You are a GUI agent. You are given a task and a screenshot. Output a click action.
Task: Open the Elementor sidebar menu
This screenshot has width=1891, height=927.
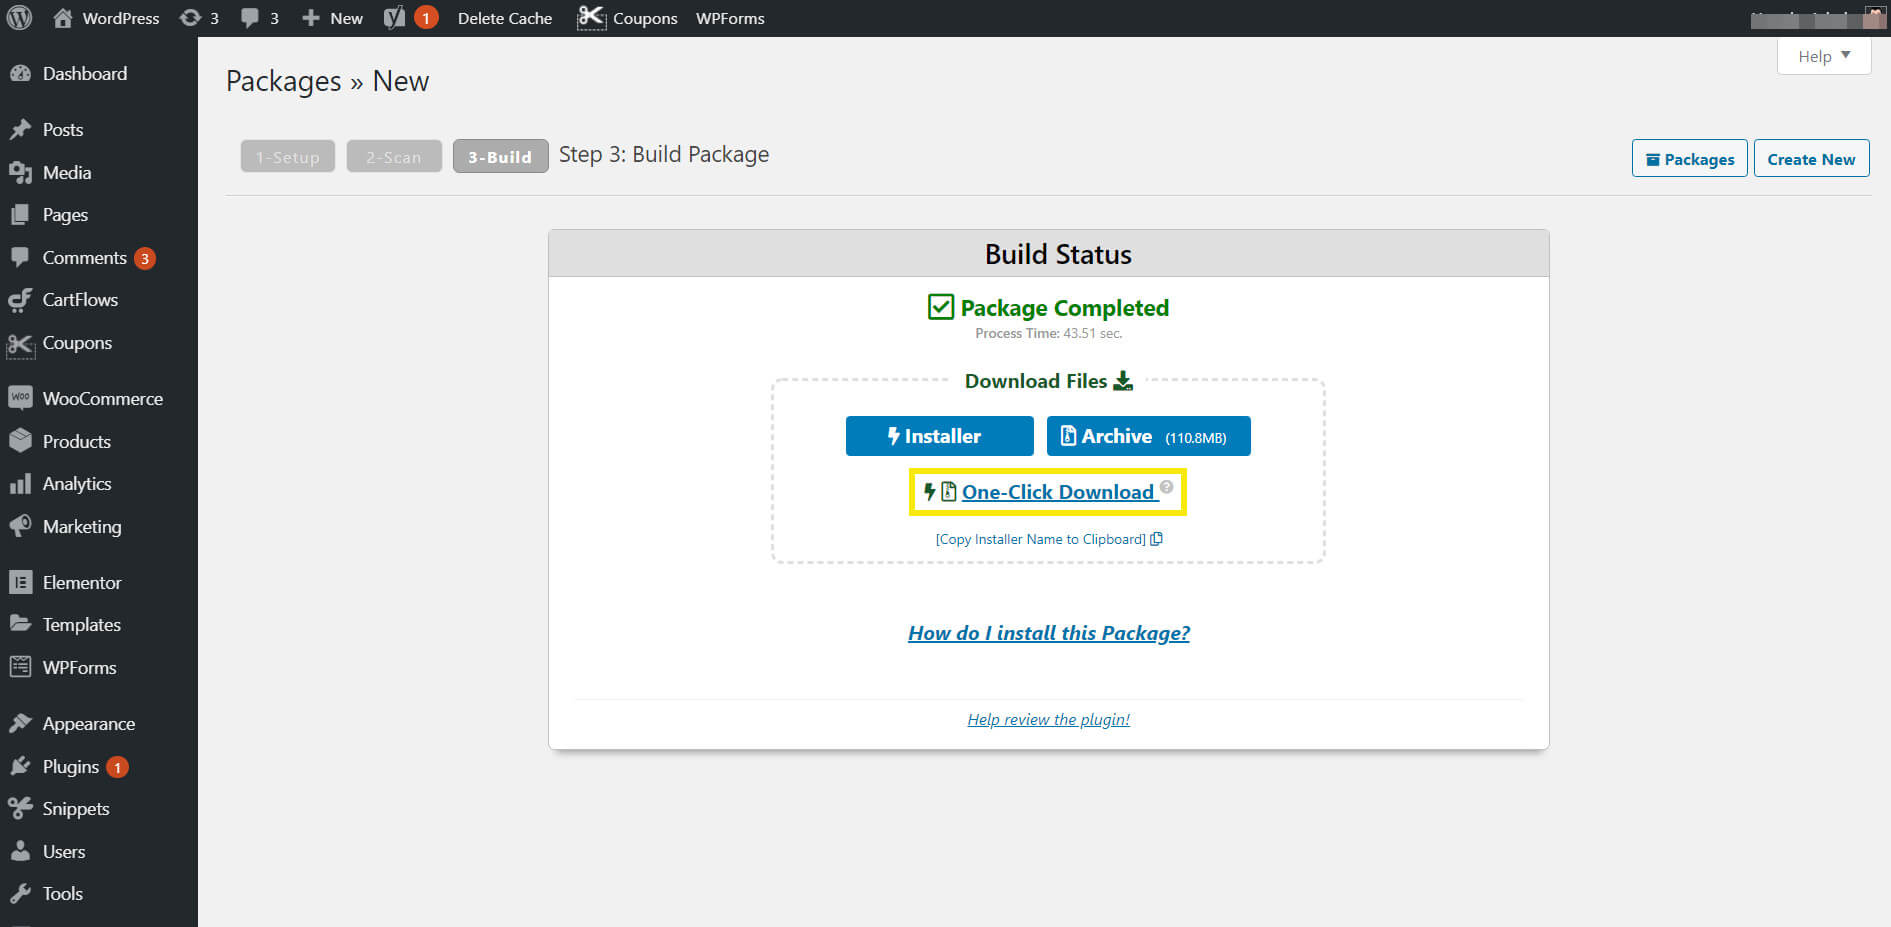coord(81,582)
